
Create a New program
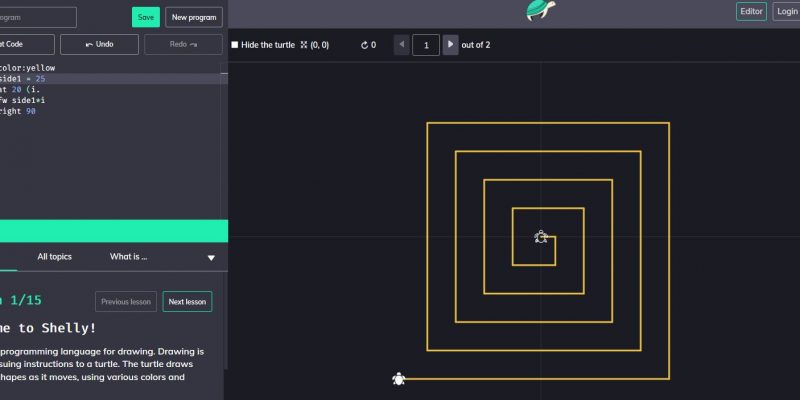pos(193,17)
